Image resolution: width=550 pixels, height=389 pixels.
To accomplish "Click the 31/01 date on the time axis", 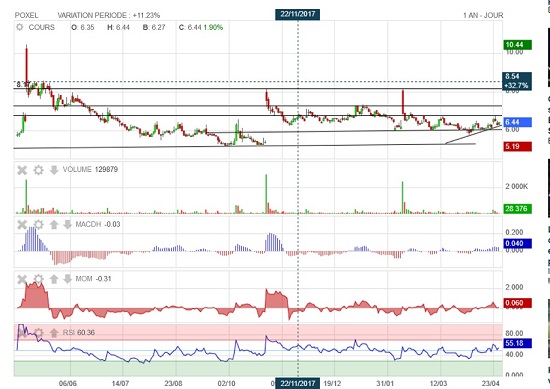I will [x=385, y=383].
